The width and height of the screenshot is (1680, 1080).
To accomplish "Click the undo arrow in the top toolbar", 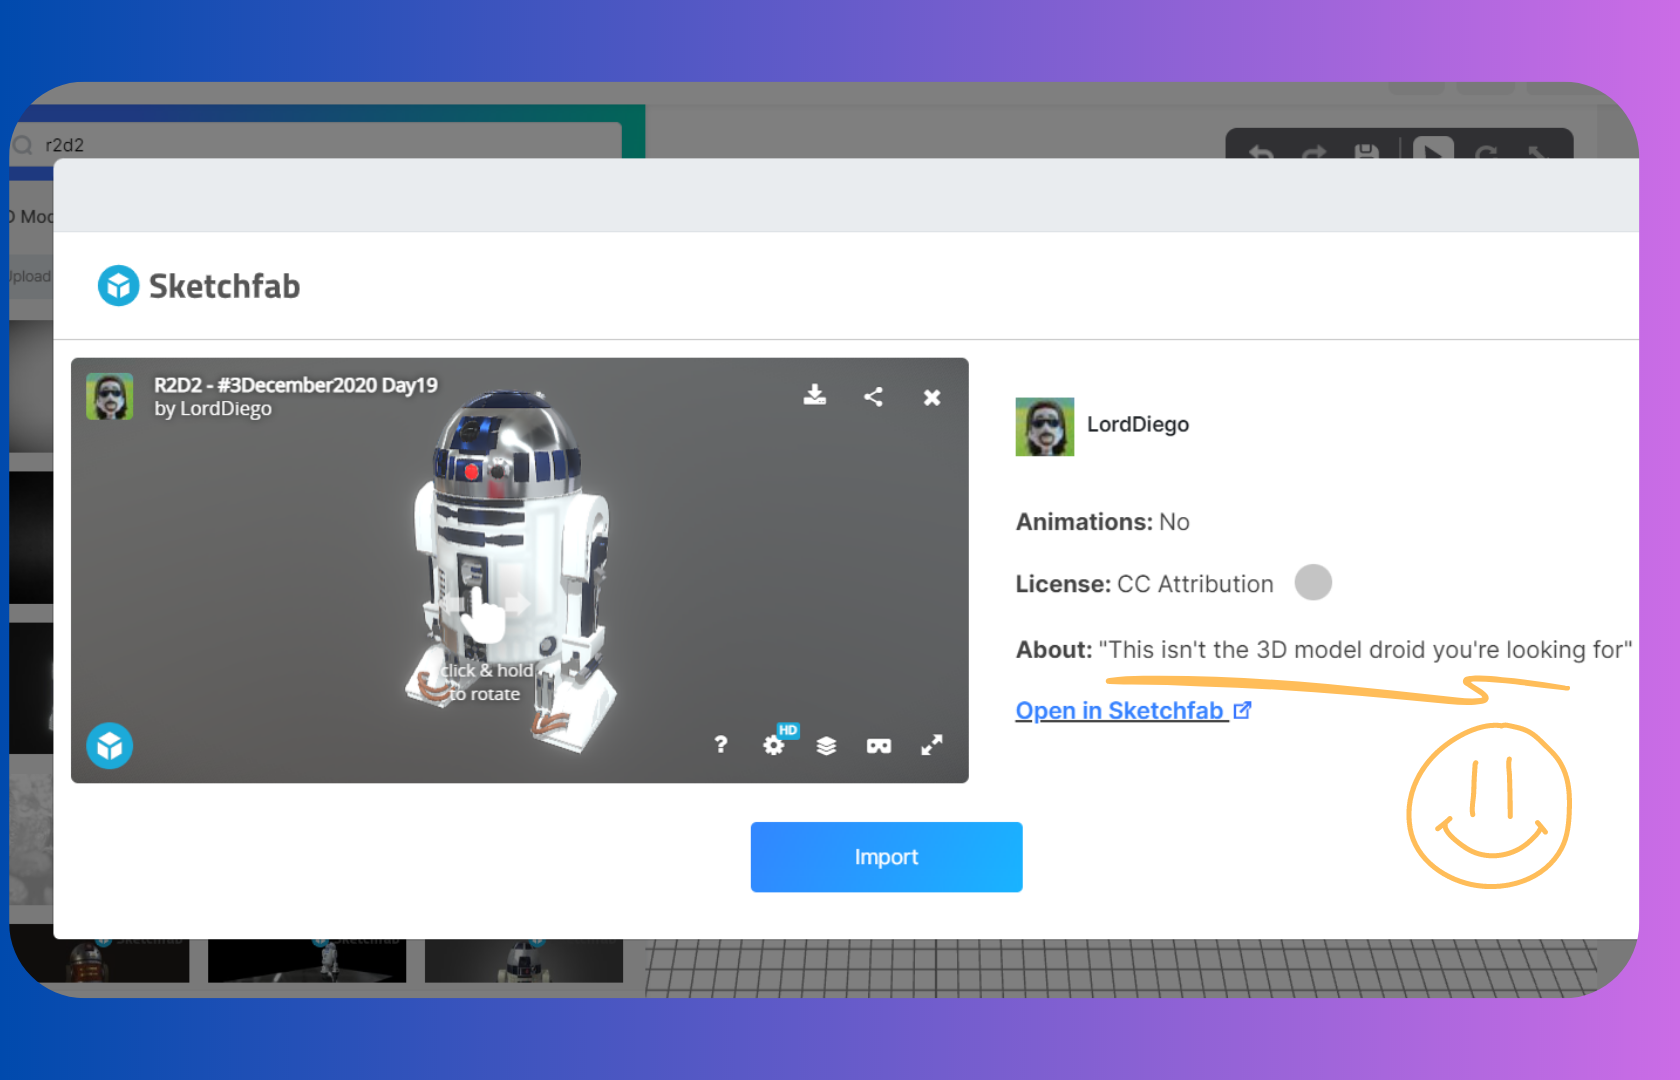I will point(1261,153).
